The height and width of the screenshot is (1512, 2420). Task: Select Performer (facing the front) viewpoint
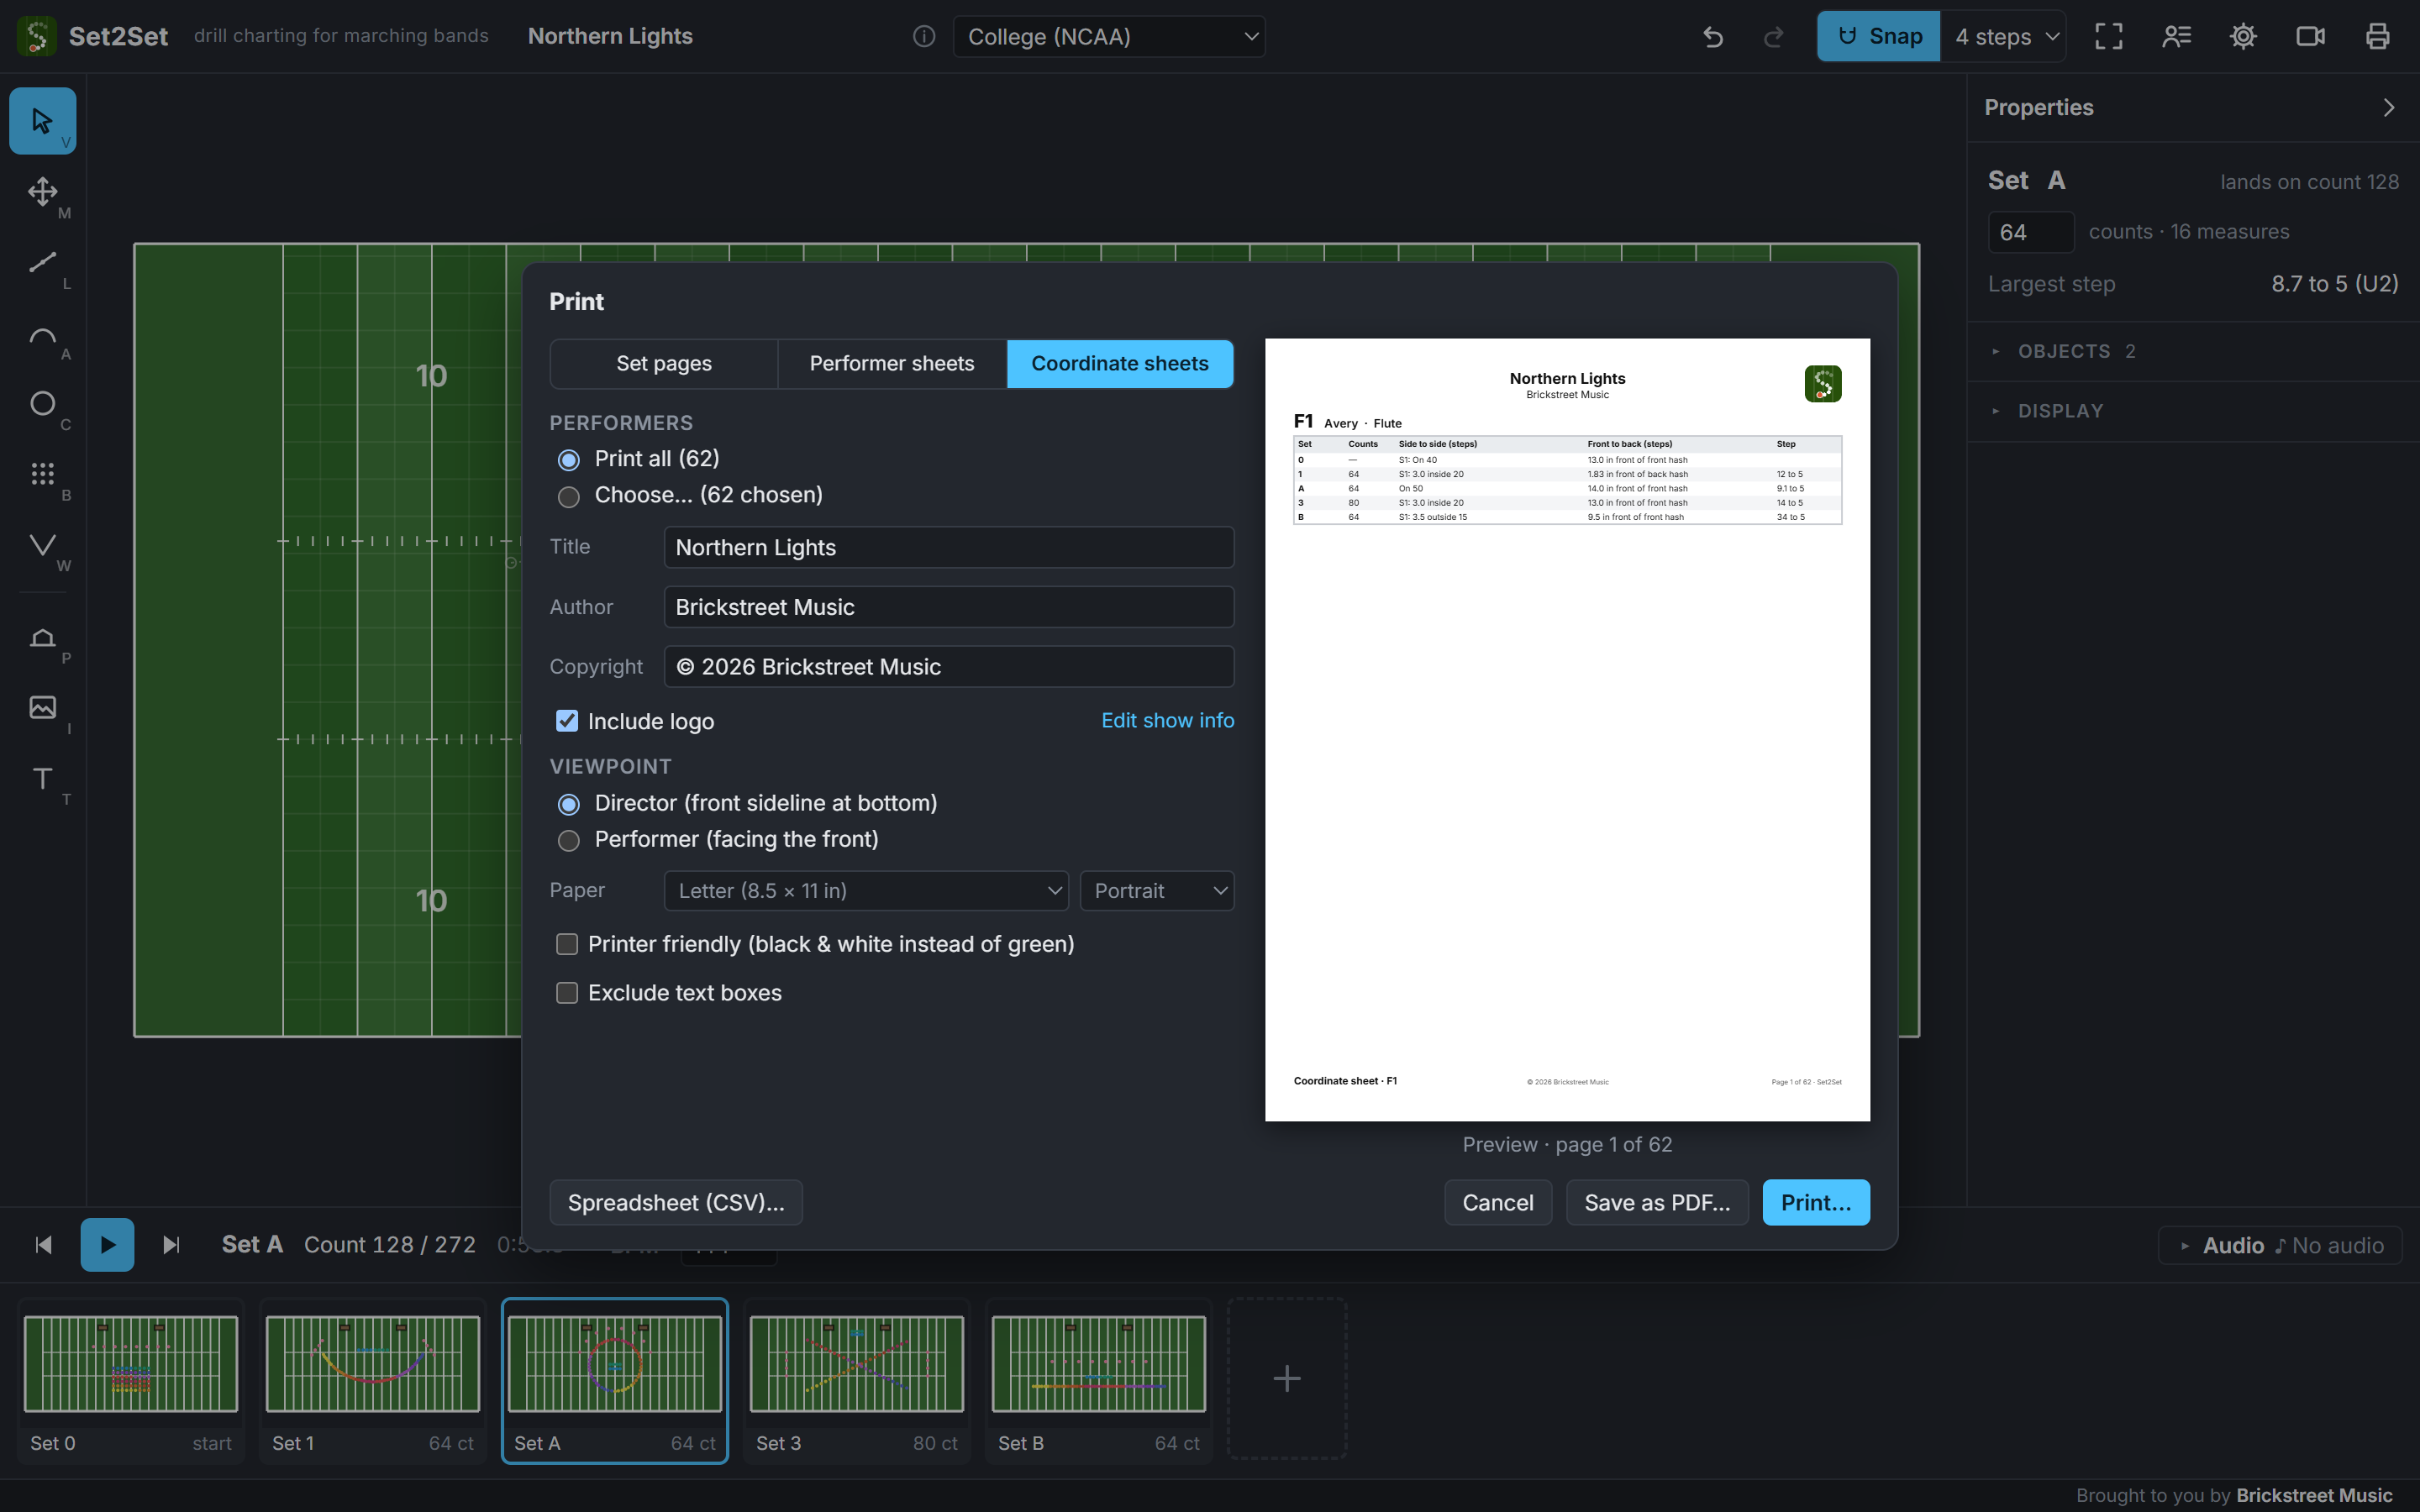[x=569, y=841]
